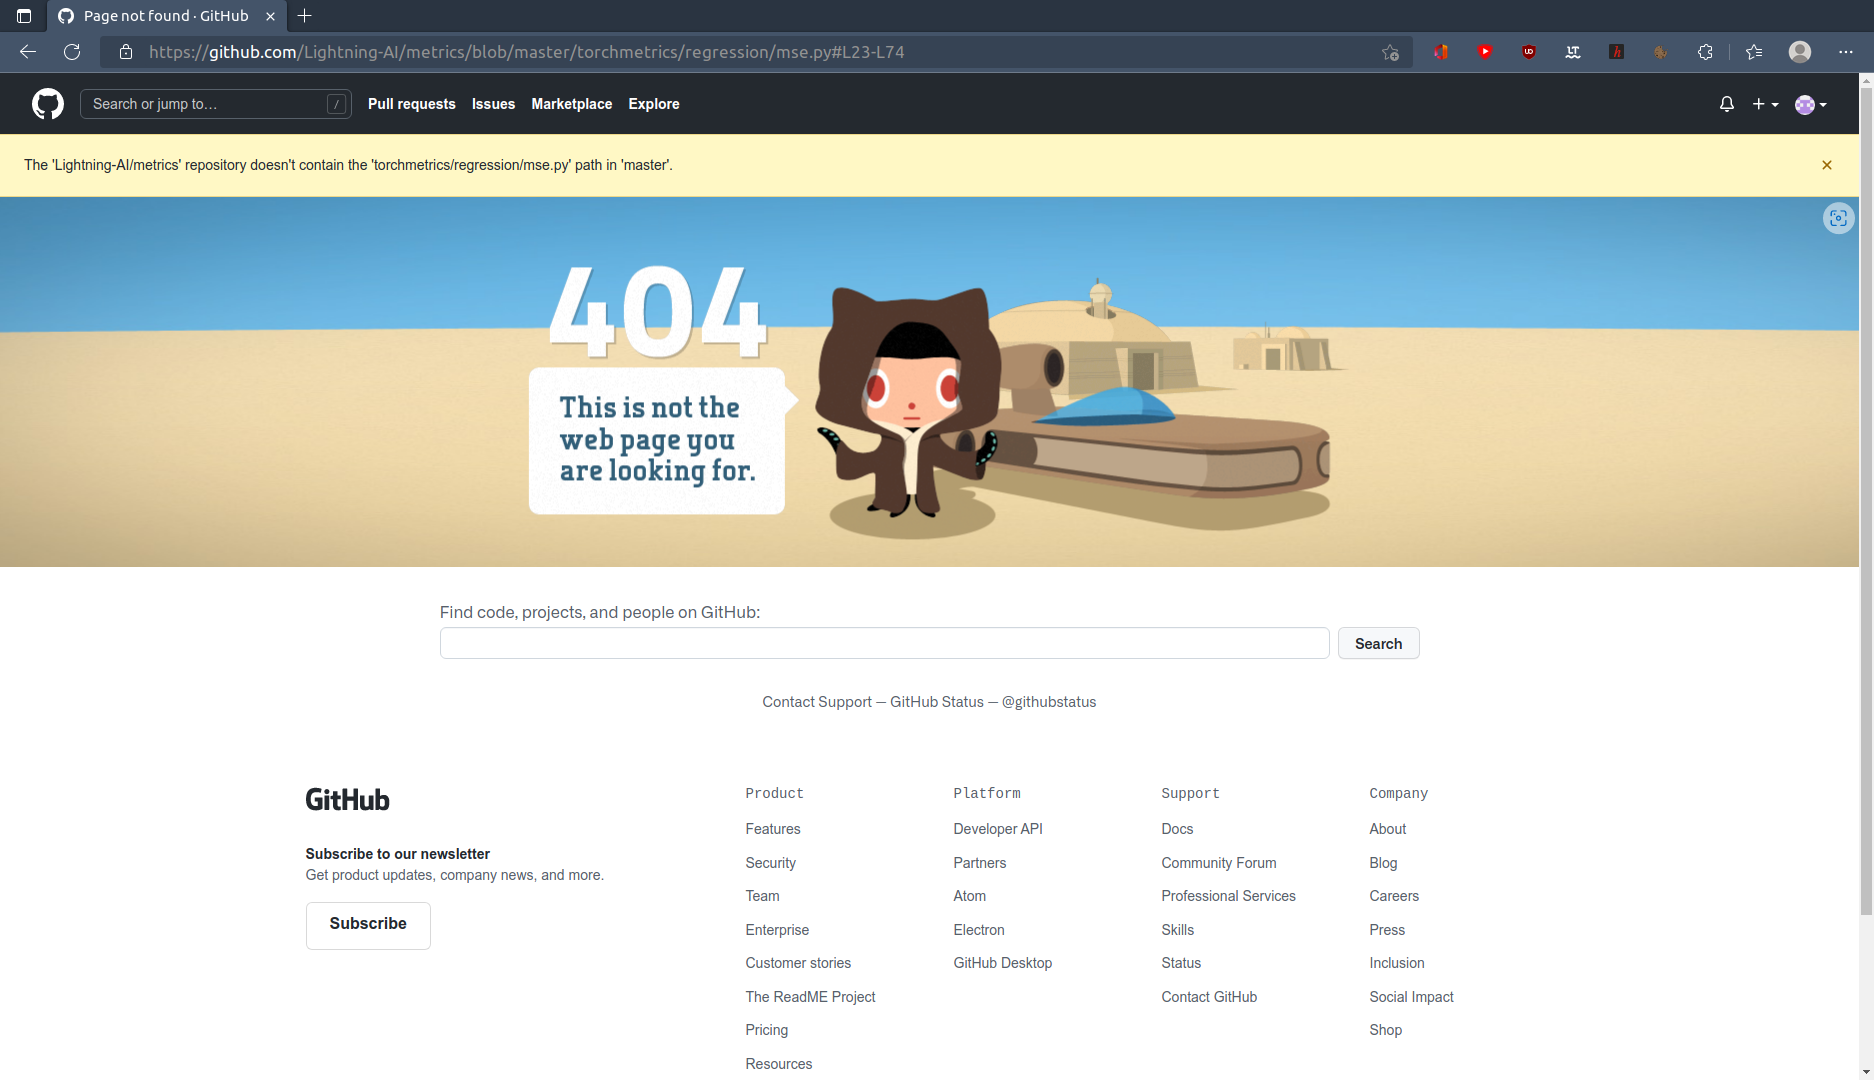1874x1080 pixels.
Task: Click the GitHub wordmark in footer
Action: [x=347, y=800]
